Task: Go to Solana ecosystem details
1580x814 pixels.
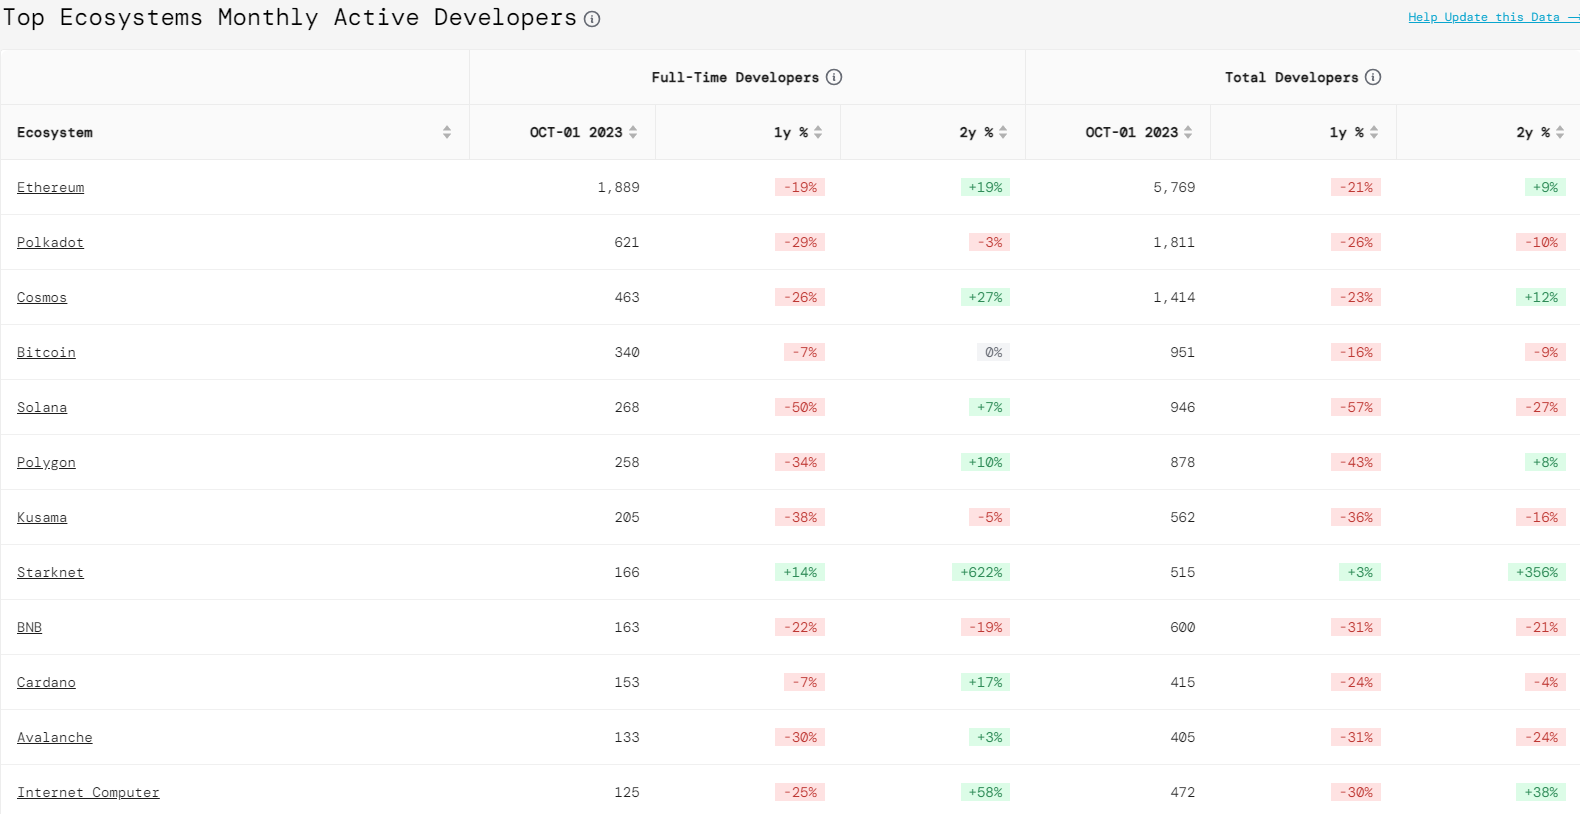Action: coord(42,407)
